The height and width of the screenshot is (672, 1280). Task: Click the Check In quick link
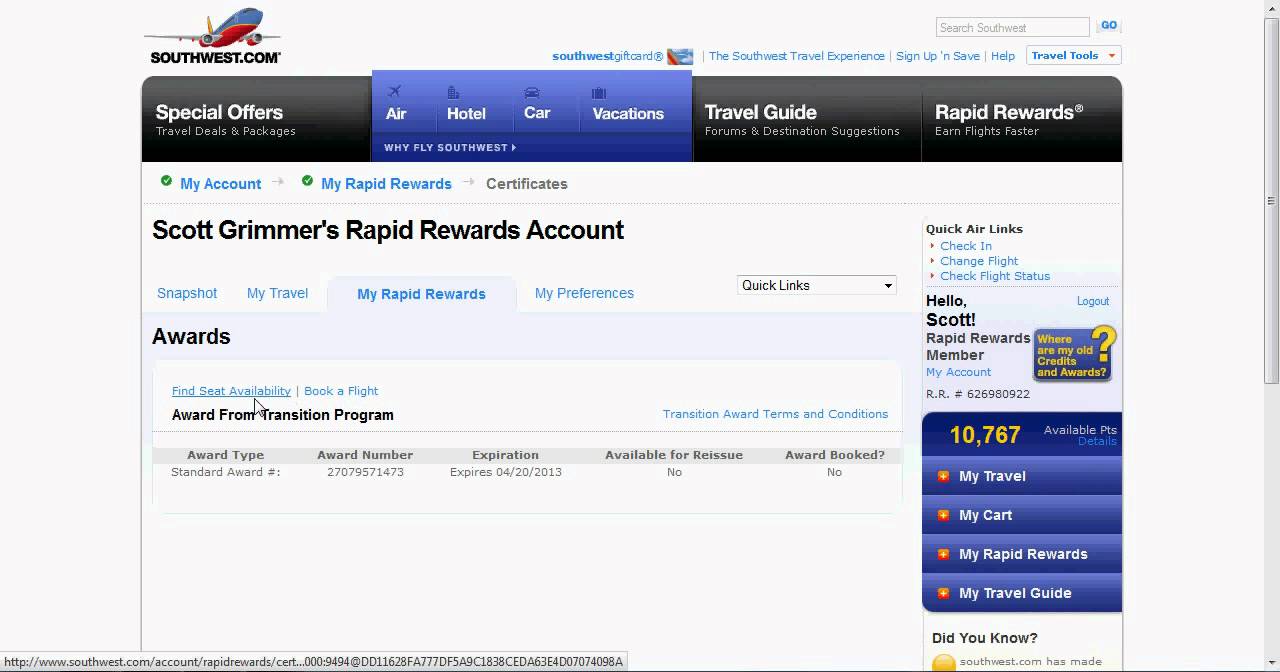click(x=966, y=246)
